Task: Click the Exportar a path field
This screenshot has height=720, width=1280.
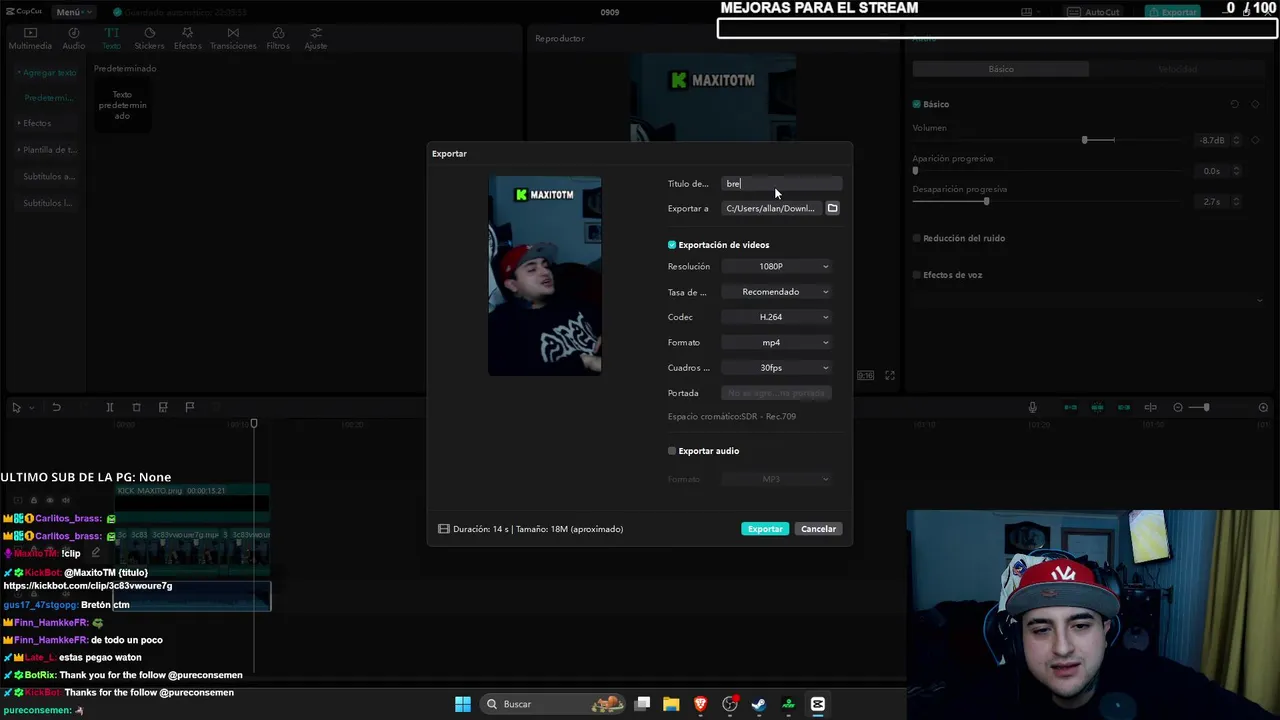Action: (771, 208)
